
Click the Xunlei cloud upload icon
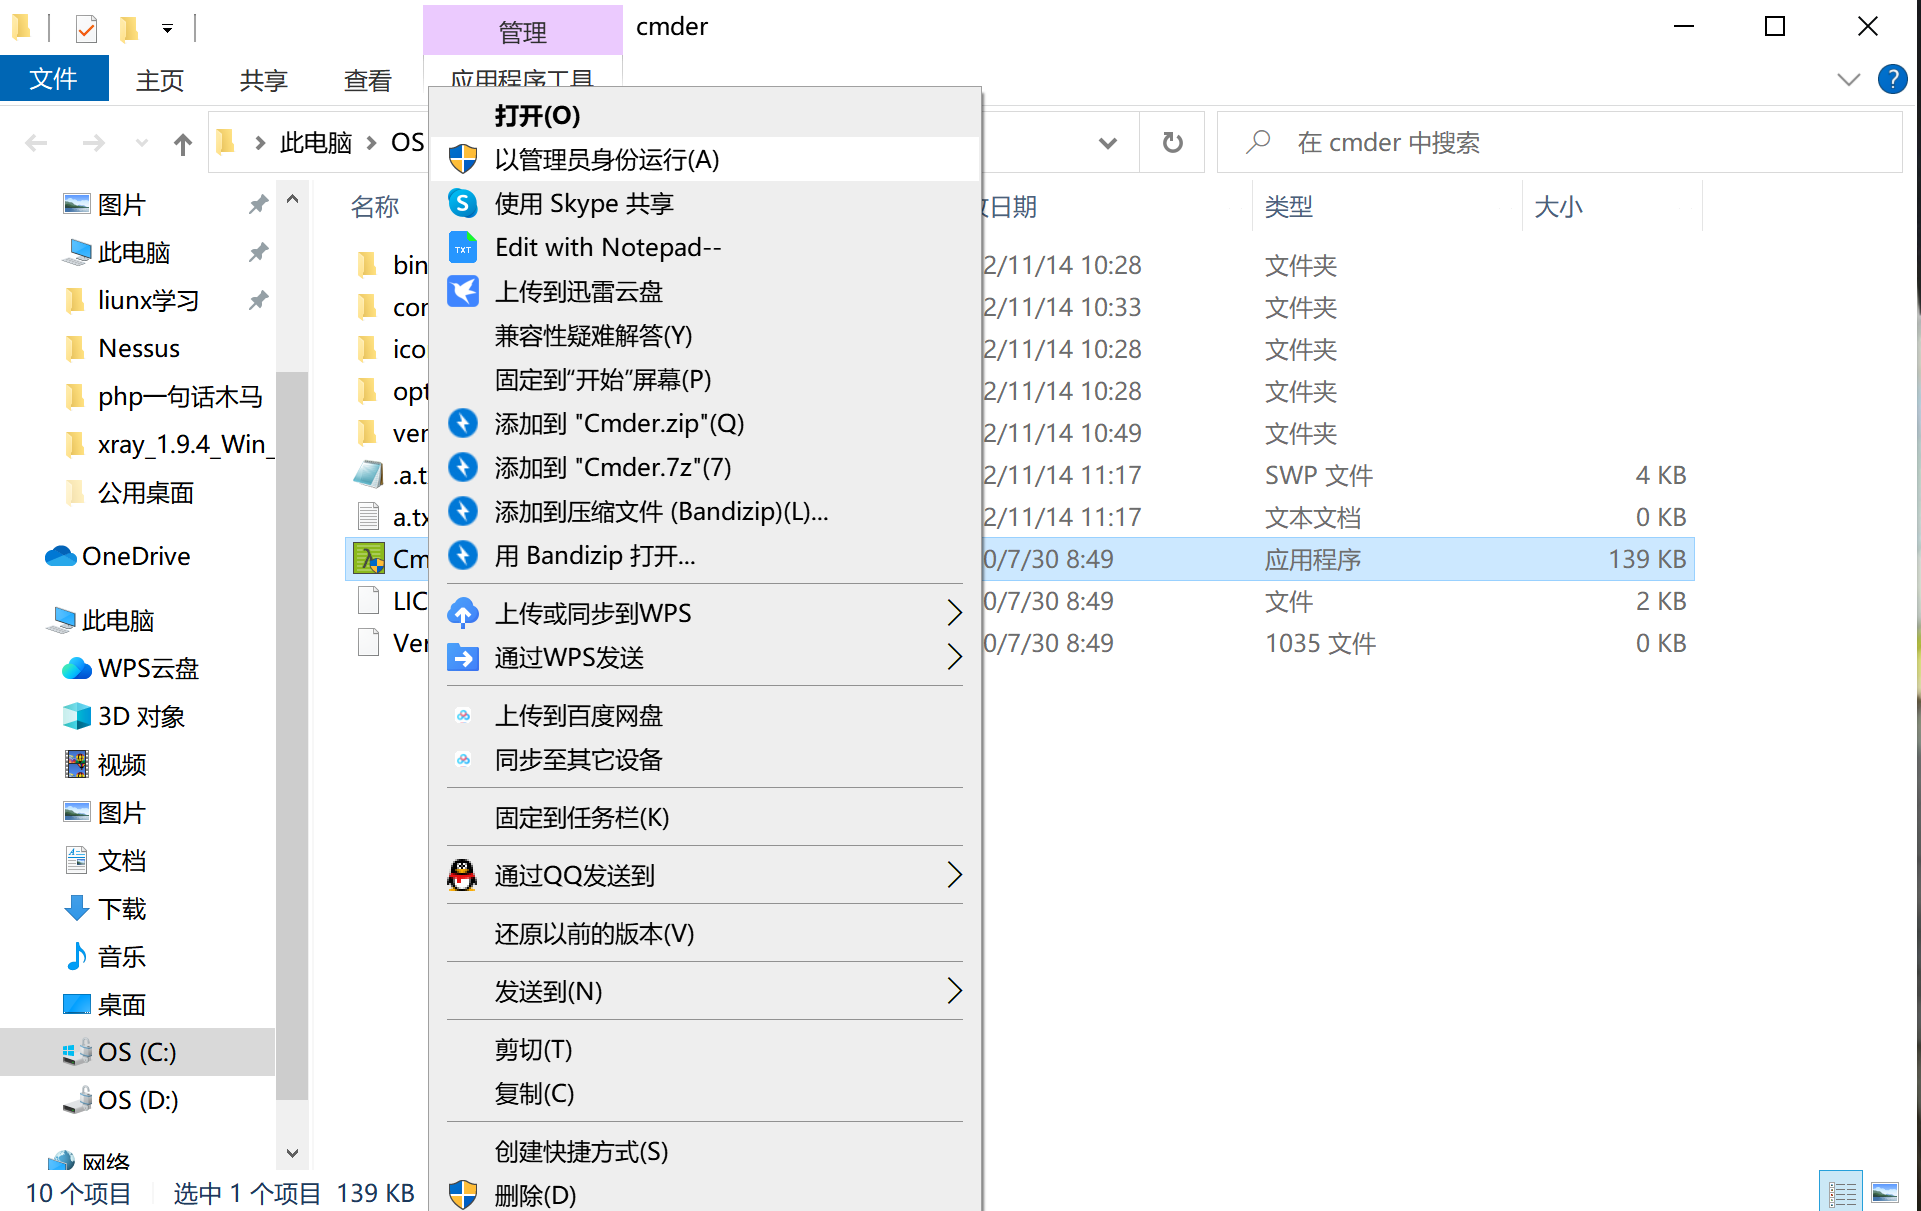click(462, 292)
